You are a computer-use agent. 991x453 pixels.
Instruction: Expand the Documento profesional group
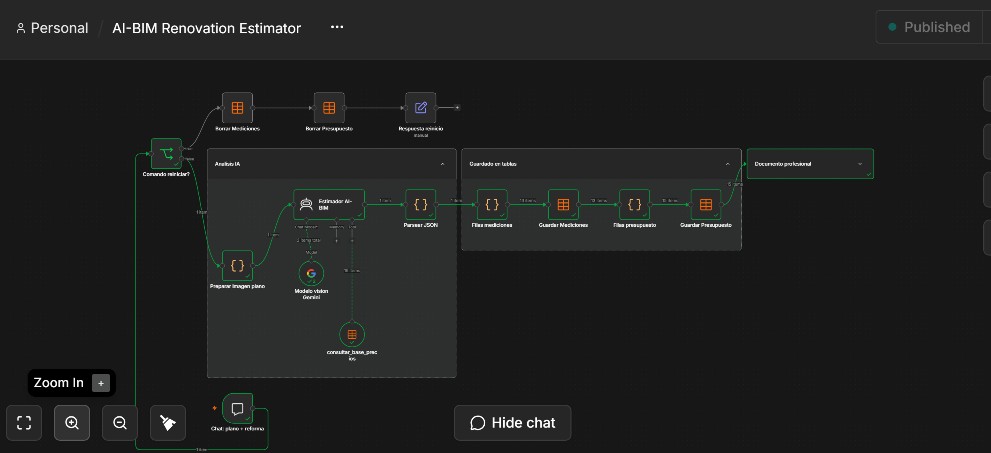pos(860,164)
